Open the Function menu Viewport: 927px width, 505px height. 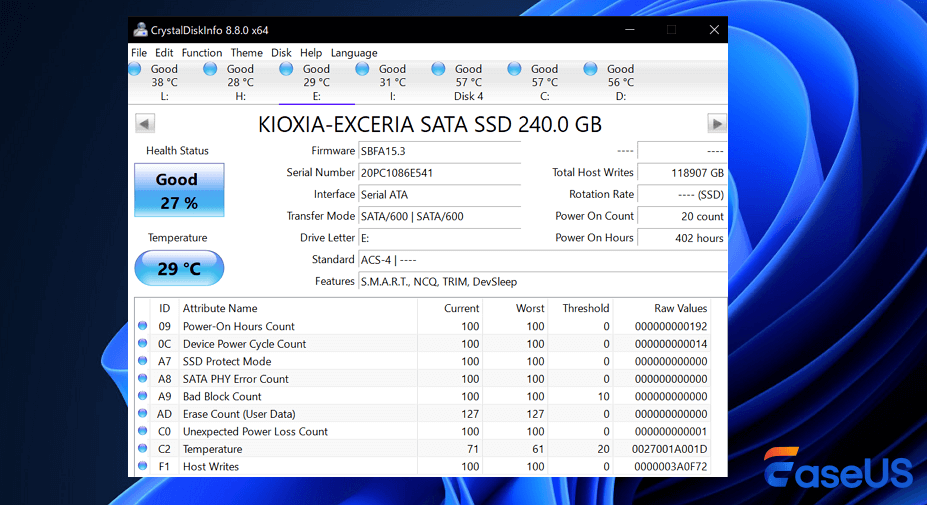(202, 53)
